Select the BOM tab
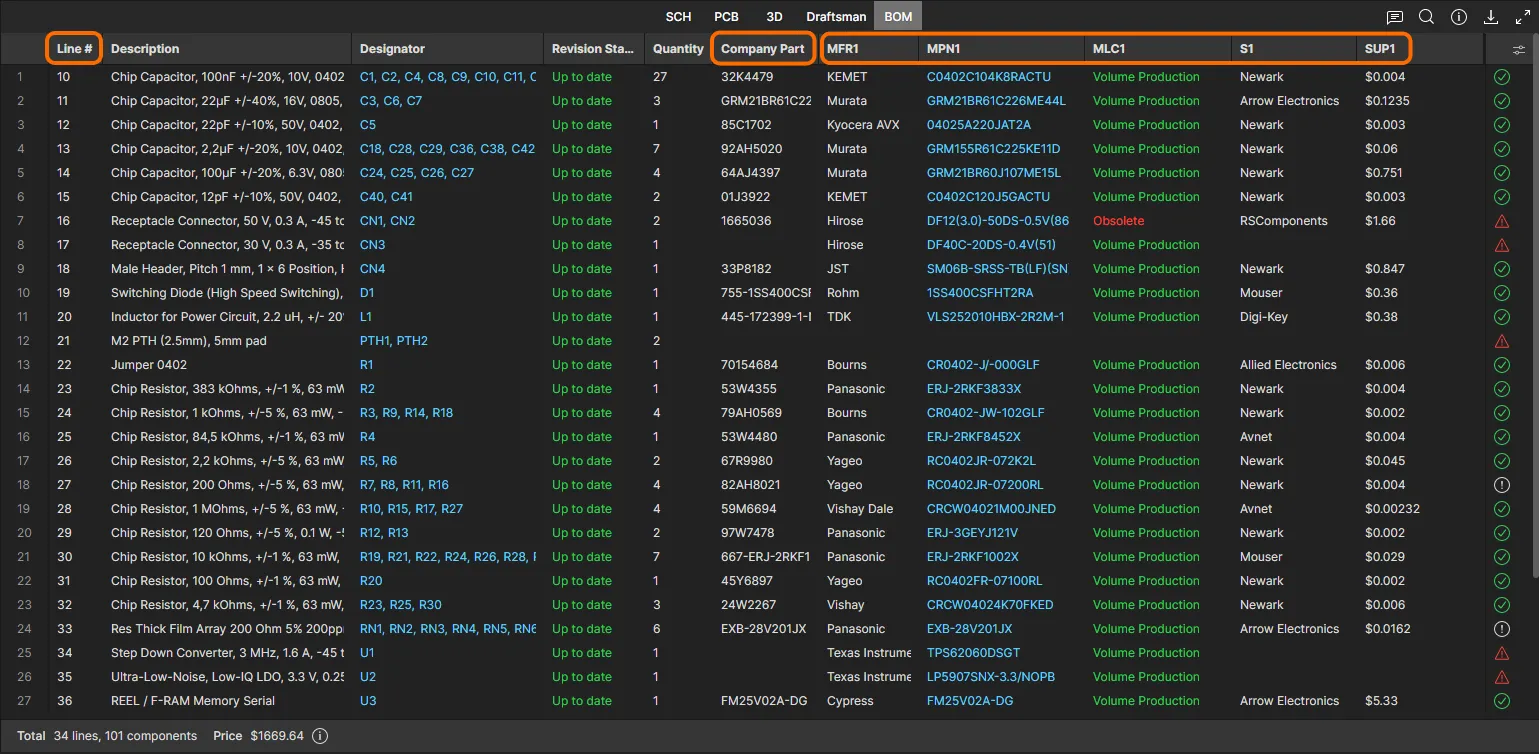The width and height of the screenshot is (1539, 754). coord(898,17)
